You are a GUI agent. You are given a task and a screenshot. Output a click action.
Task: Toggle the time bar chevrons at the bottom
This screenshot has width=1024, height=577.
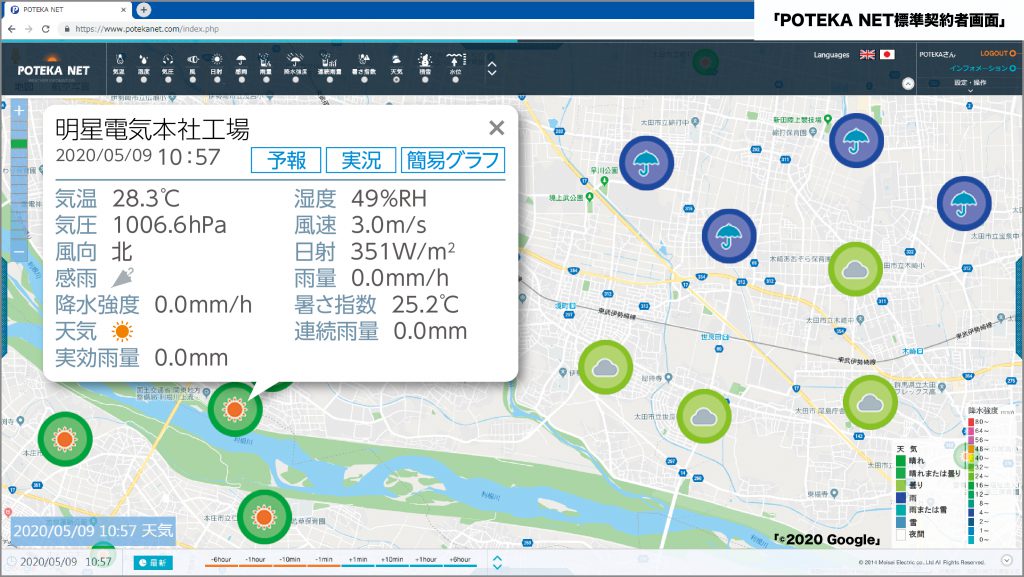pyautogui.click(x=497, y=561)
